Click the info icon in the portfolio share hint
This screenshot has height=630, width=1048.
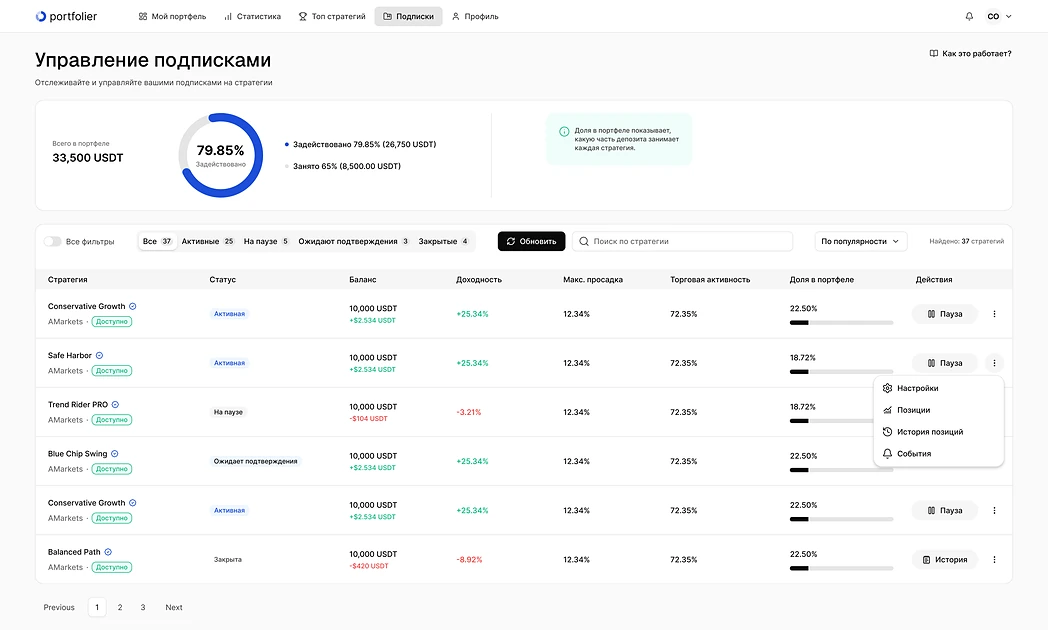(x=564, y=132)
